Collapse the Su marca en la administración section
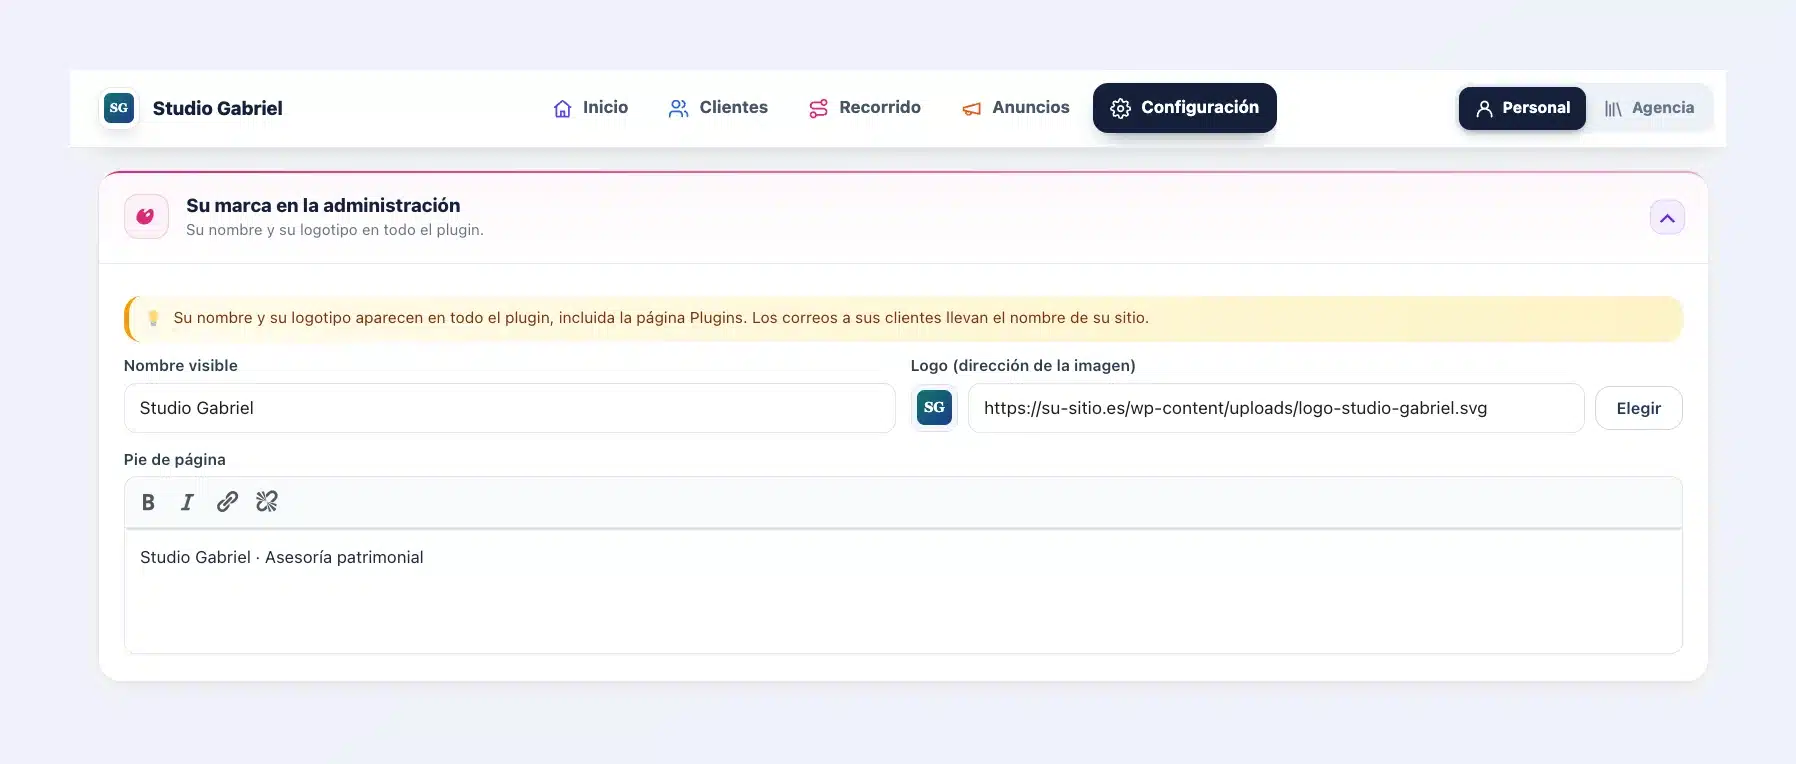 [1667, 218]
